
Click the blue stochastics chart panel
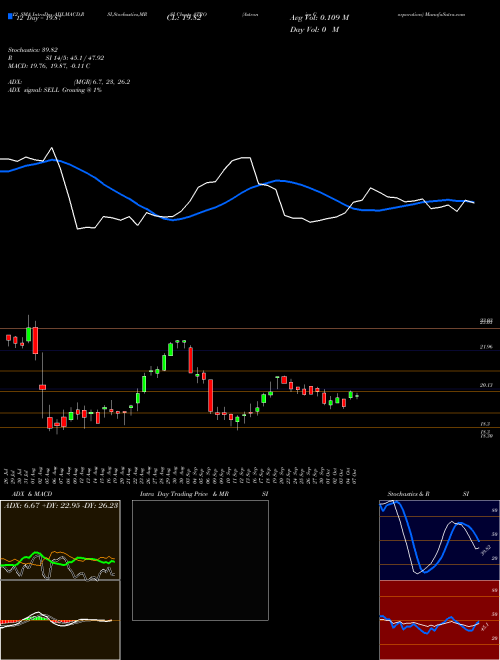[439, 540]
